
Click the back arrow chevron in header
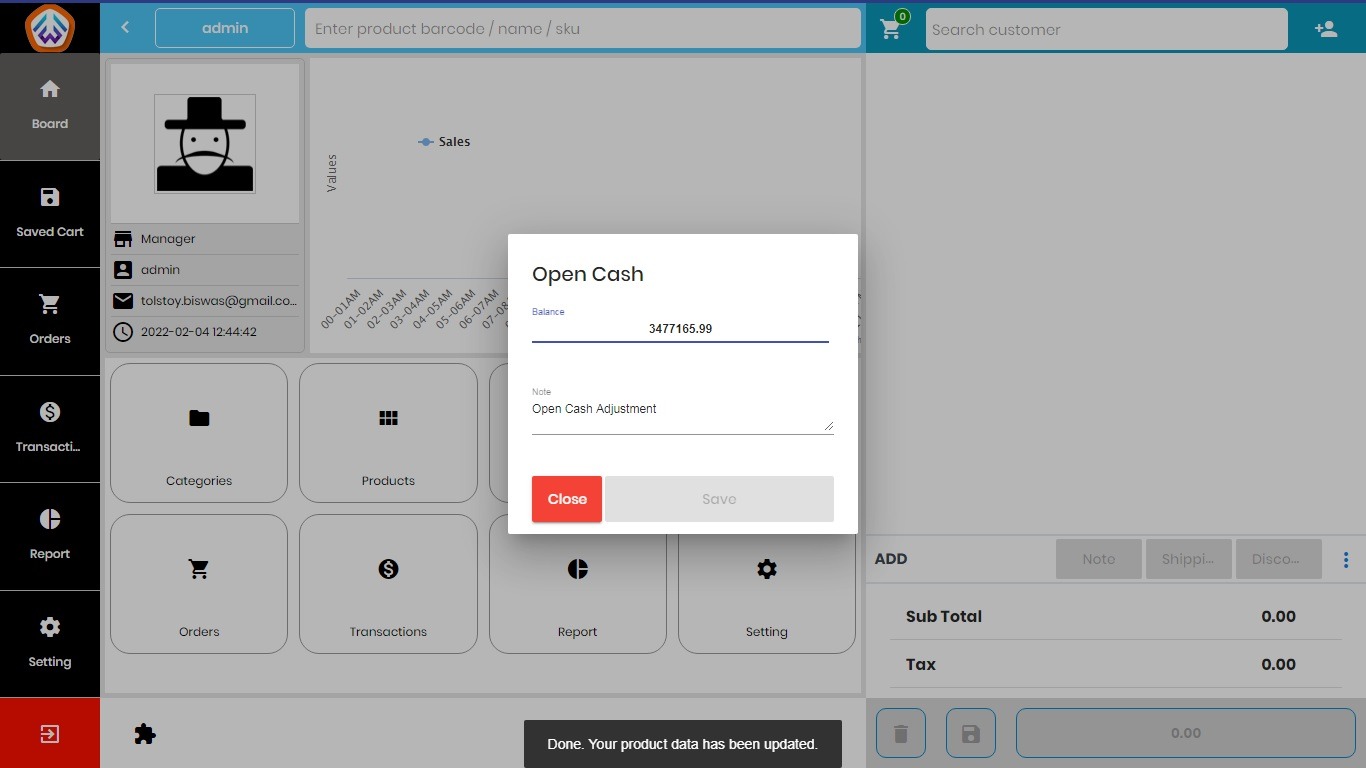125,28
